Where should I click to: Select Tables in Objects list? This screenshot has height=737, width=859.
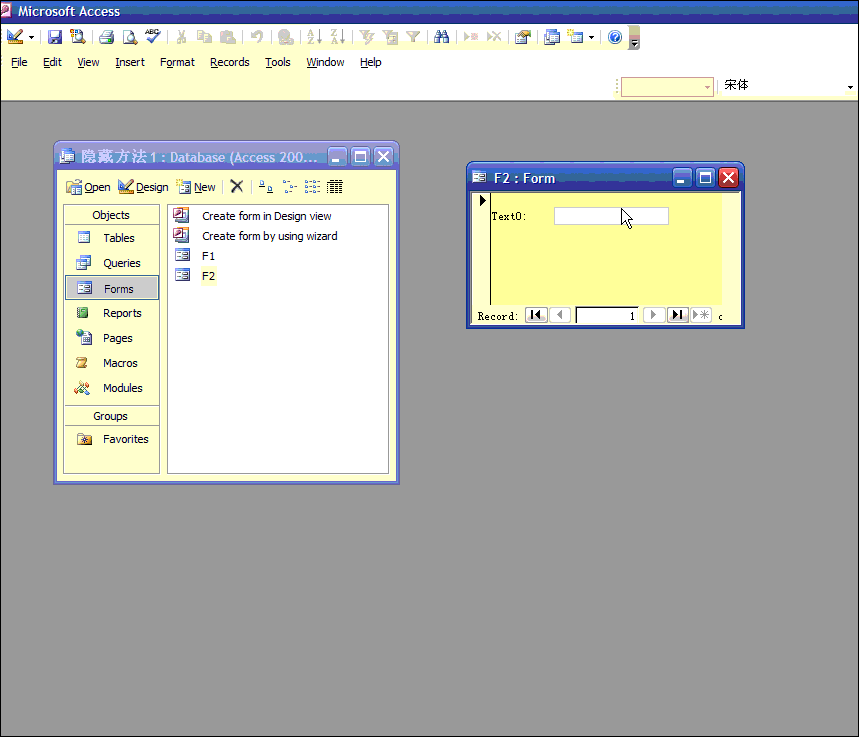pyautogui.click(x=111, y=238)
